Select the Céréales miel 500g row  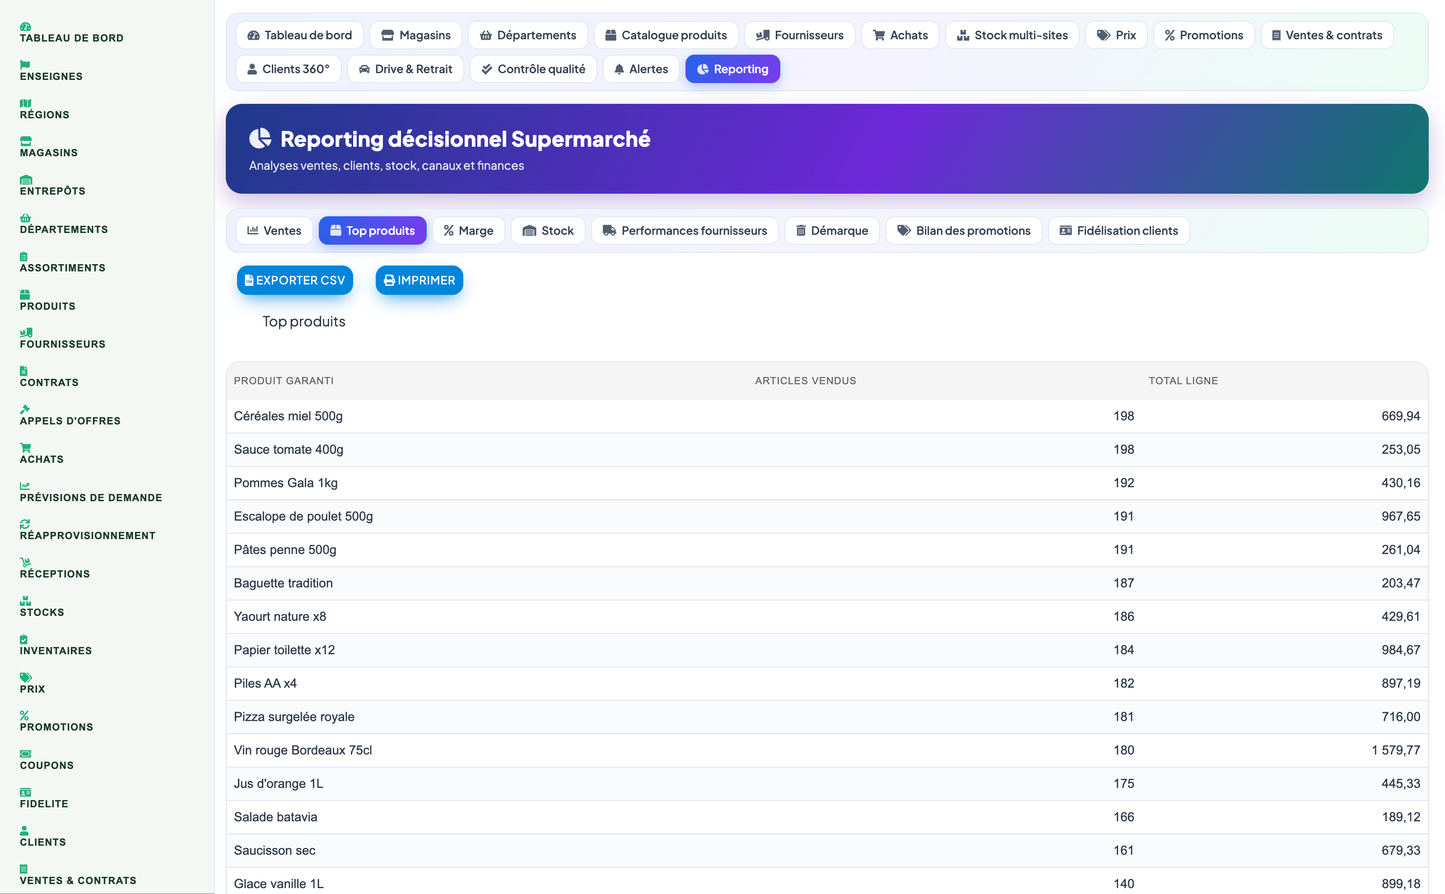click(827, 416)
